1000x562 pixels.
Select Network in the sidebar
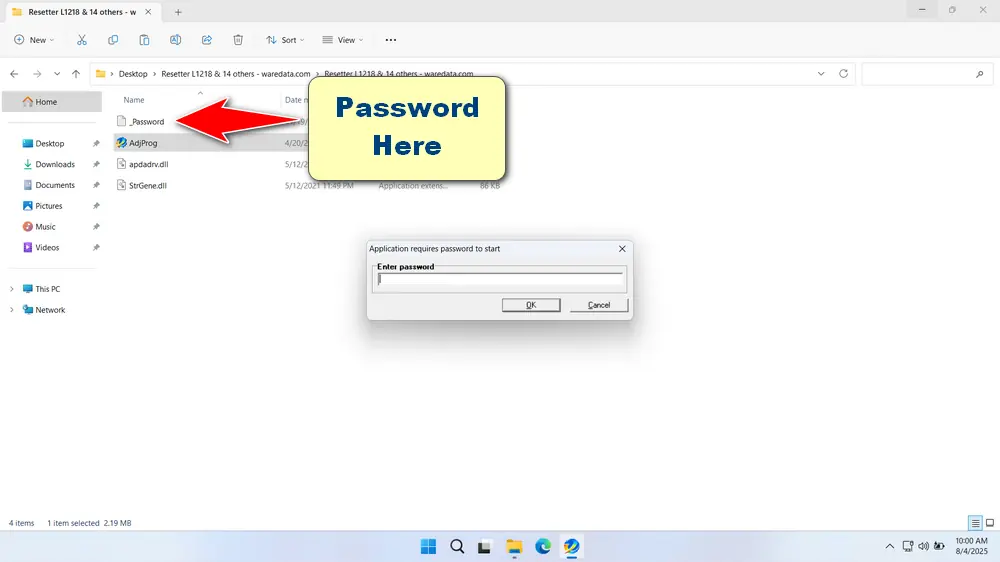coord(50,310)
